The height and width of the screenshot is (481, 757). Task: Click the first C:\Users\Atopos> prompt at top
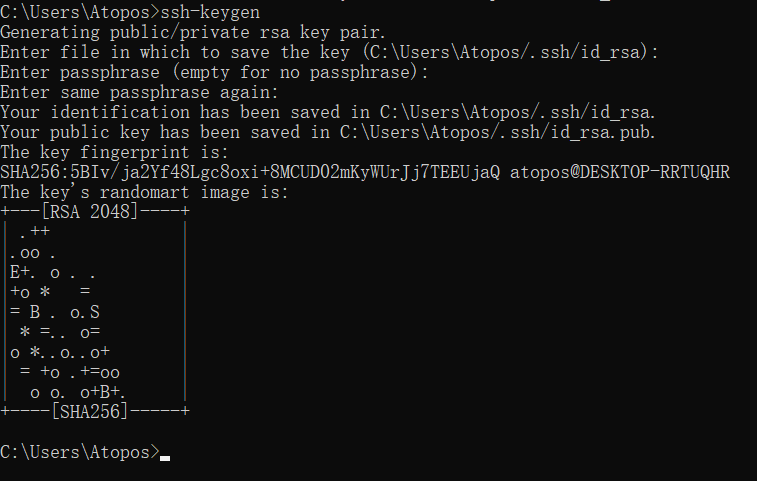[79, 11]
